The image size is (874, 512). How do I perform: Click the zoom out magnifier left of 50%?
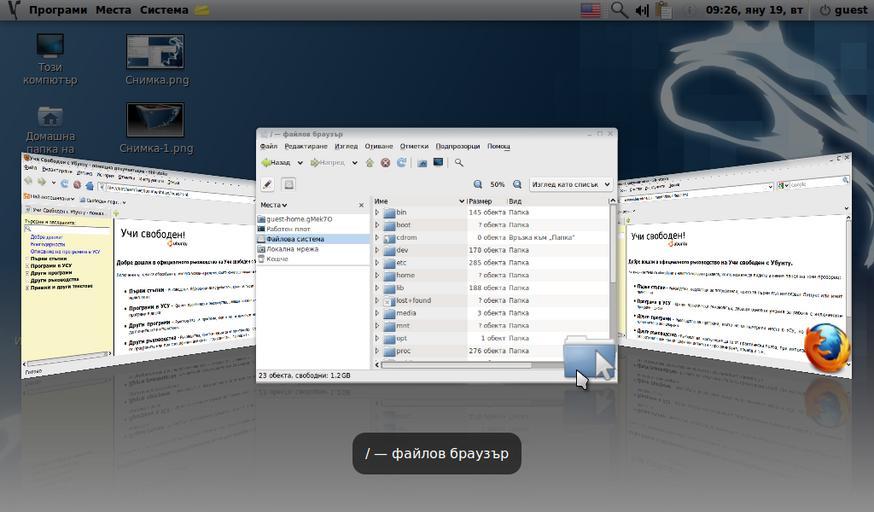click(x=478, y=185)
